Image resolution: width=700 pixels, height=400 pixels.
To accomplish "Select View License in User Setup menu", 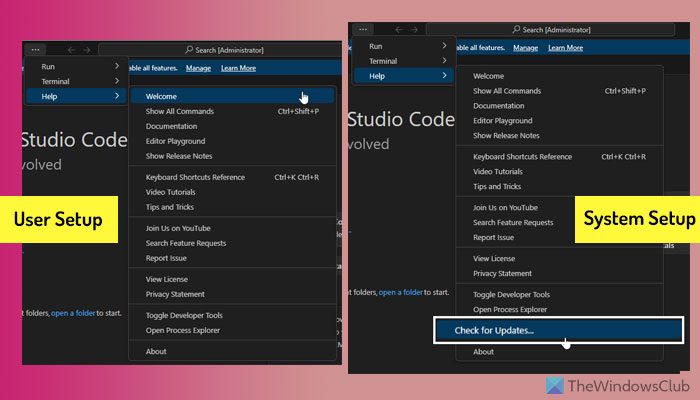I will (232, 279).
